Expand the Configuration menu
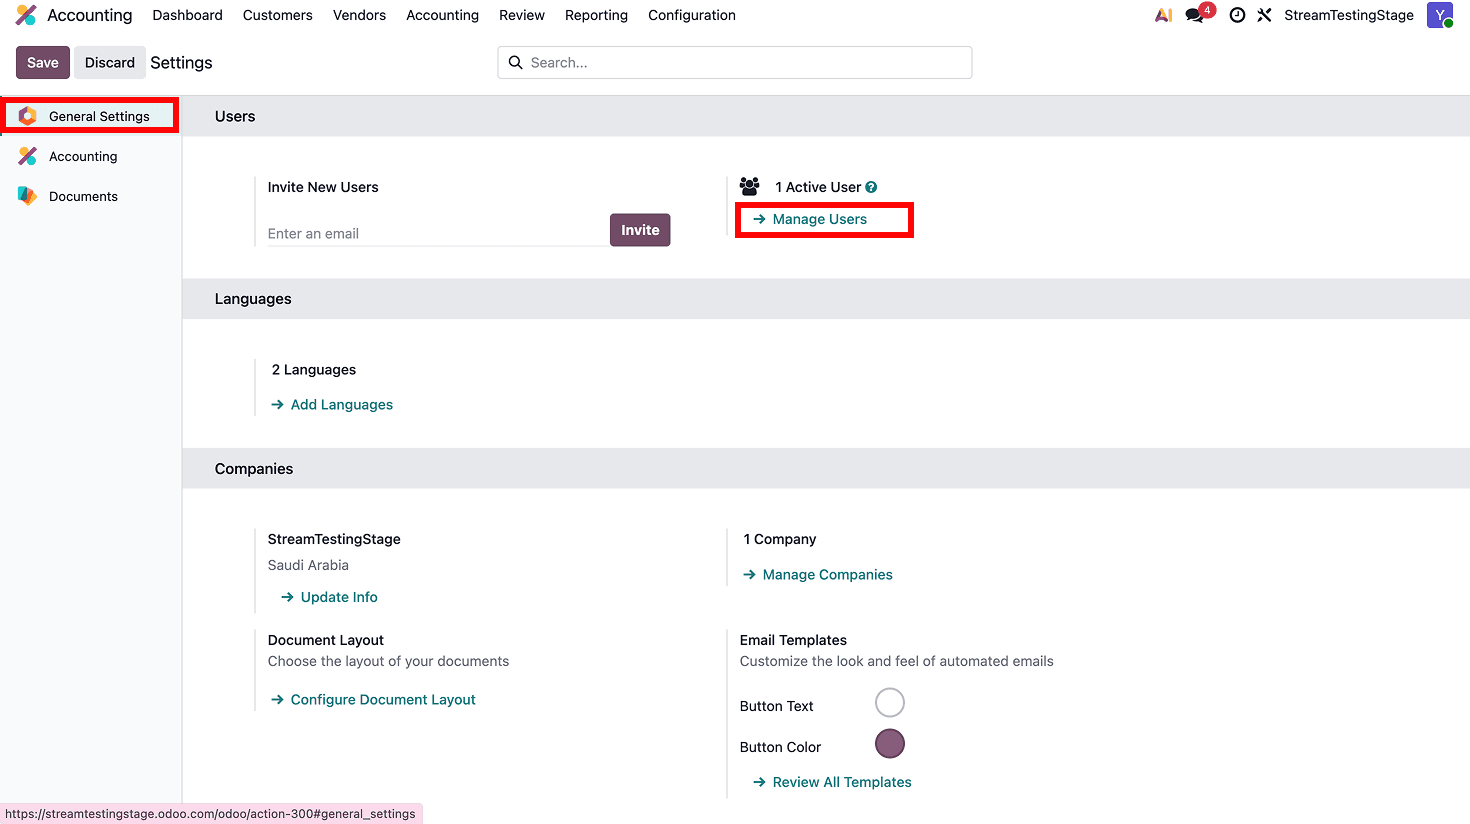Image resolution: width=1470 pixels, height=824 pixels. [692, 15]
